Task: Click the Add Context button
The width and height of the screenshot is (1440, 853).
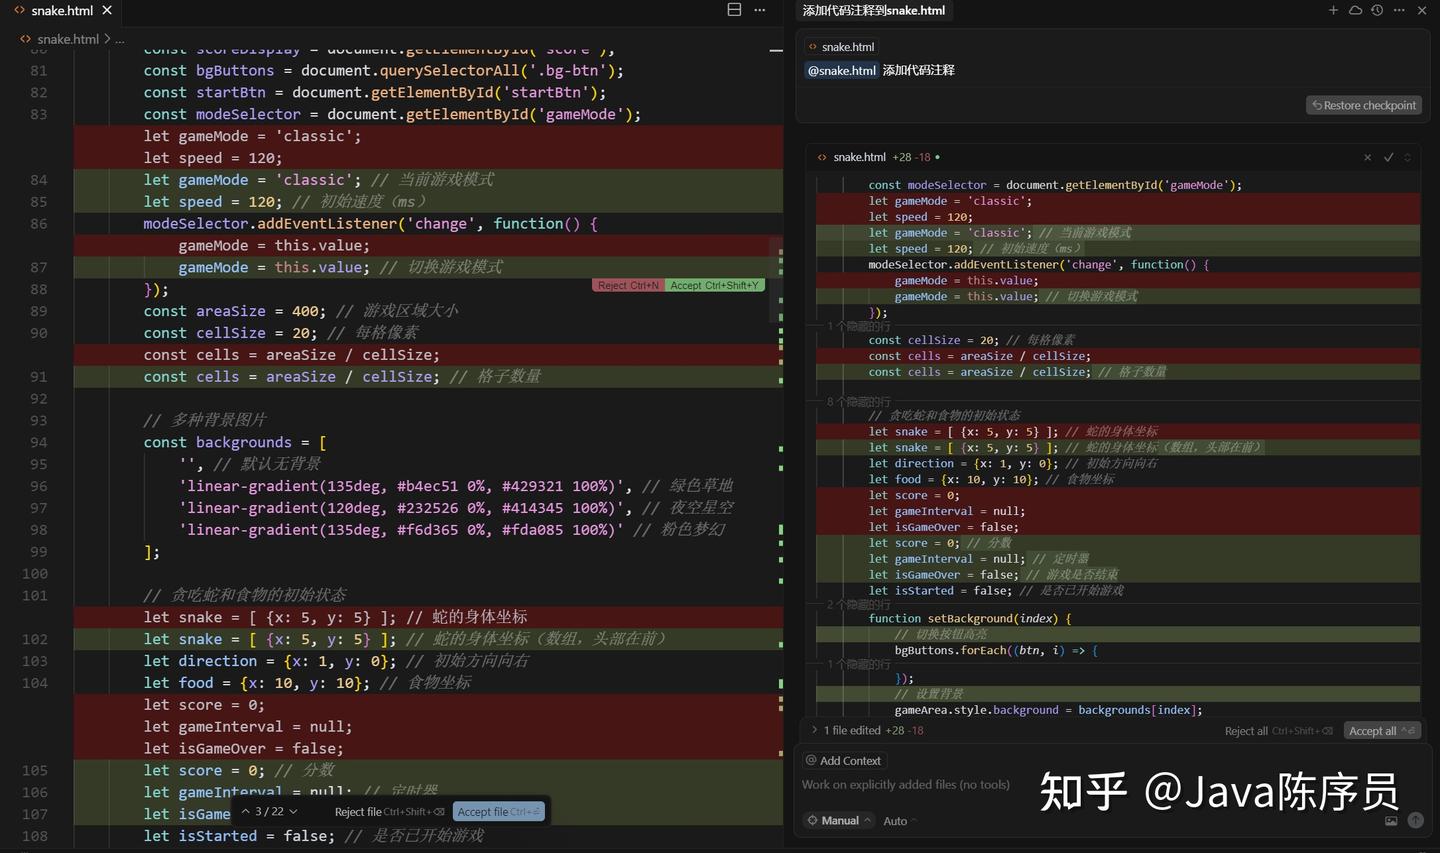Action: tap(843, 761)
